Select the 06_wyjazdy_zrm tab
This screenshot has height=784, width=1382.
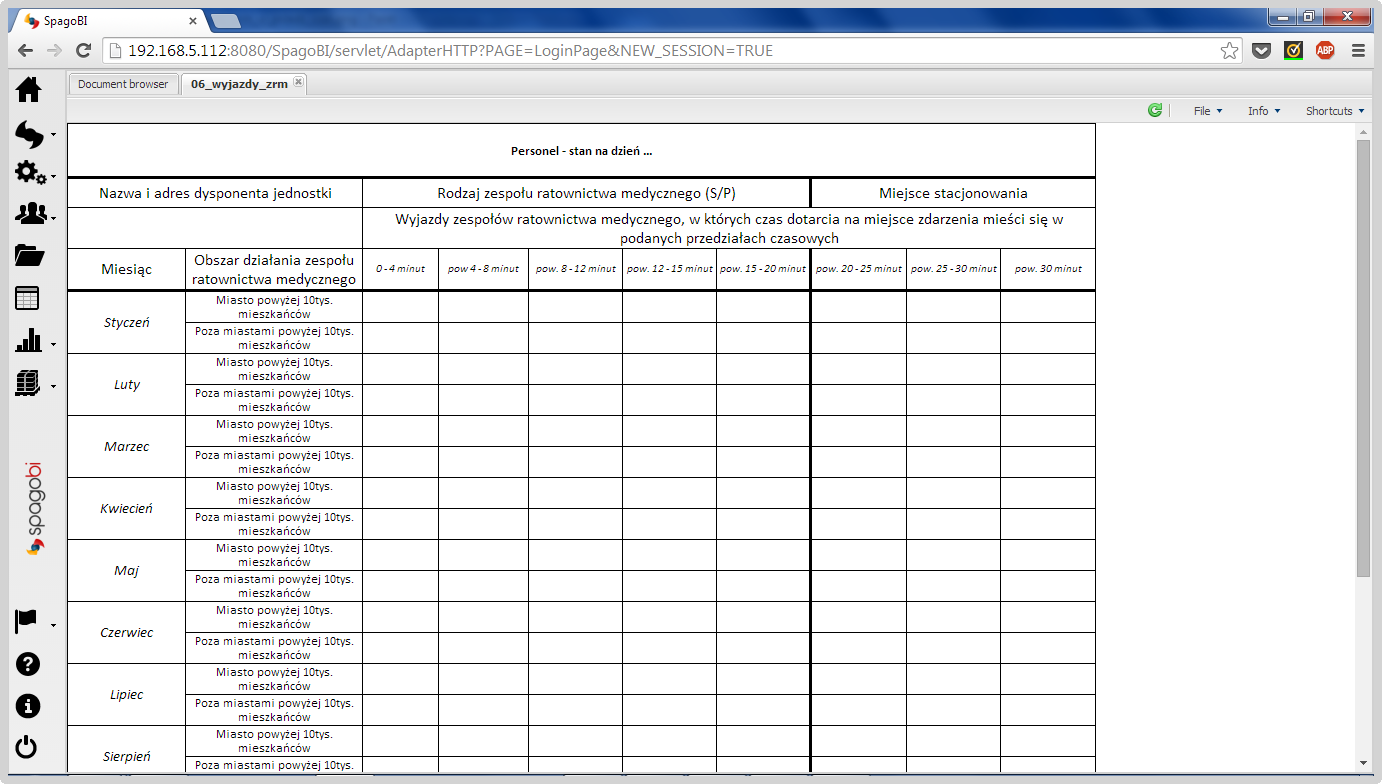click(239, 84)
